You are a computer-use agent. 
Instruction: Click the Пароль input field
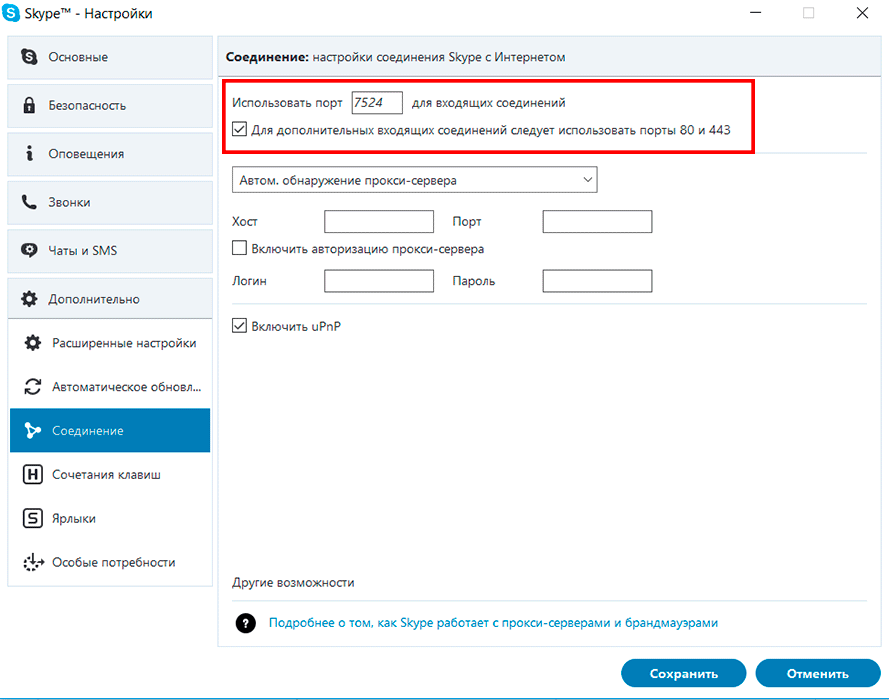point(597,281)
